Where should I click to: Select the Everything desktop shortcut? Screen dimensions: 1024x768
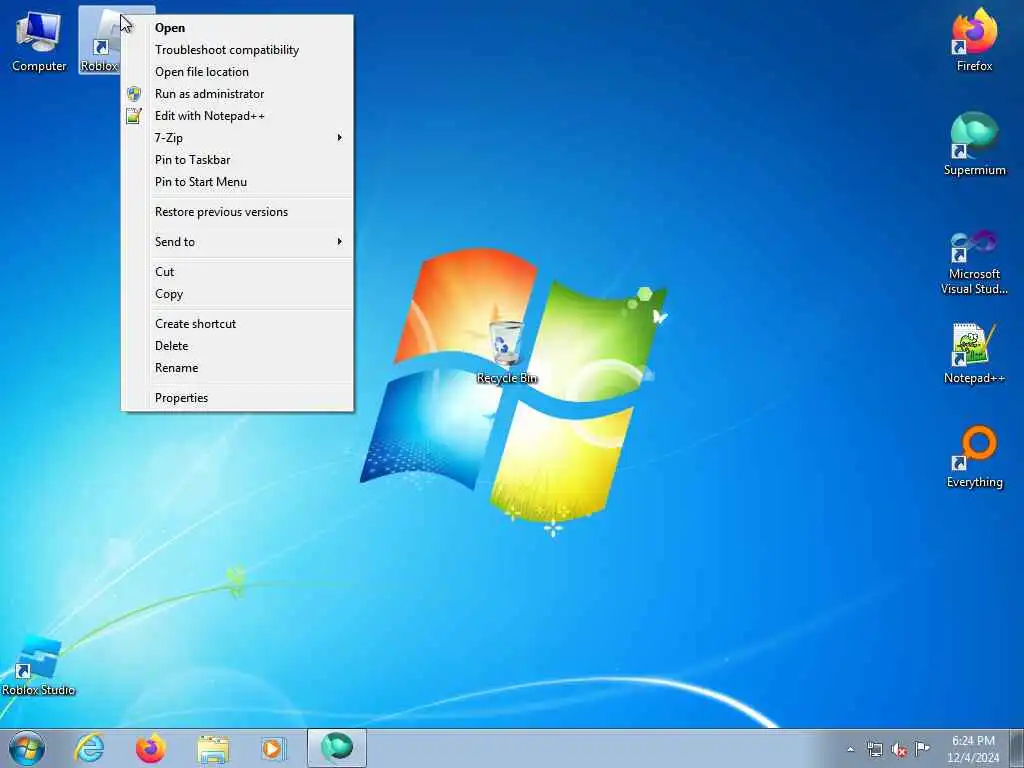point(974,457)
